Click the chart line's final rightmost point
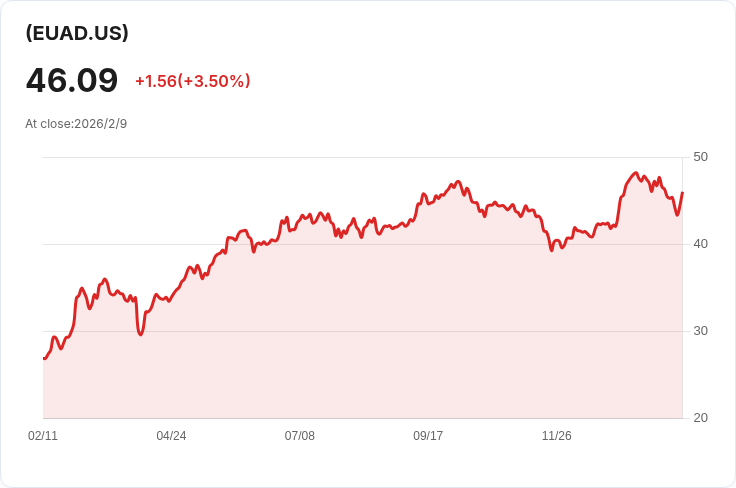 (682, 192)
